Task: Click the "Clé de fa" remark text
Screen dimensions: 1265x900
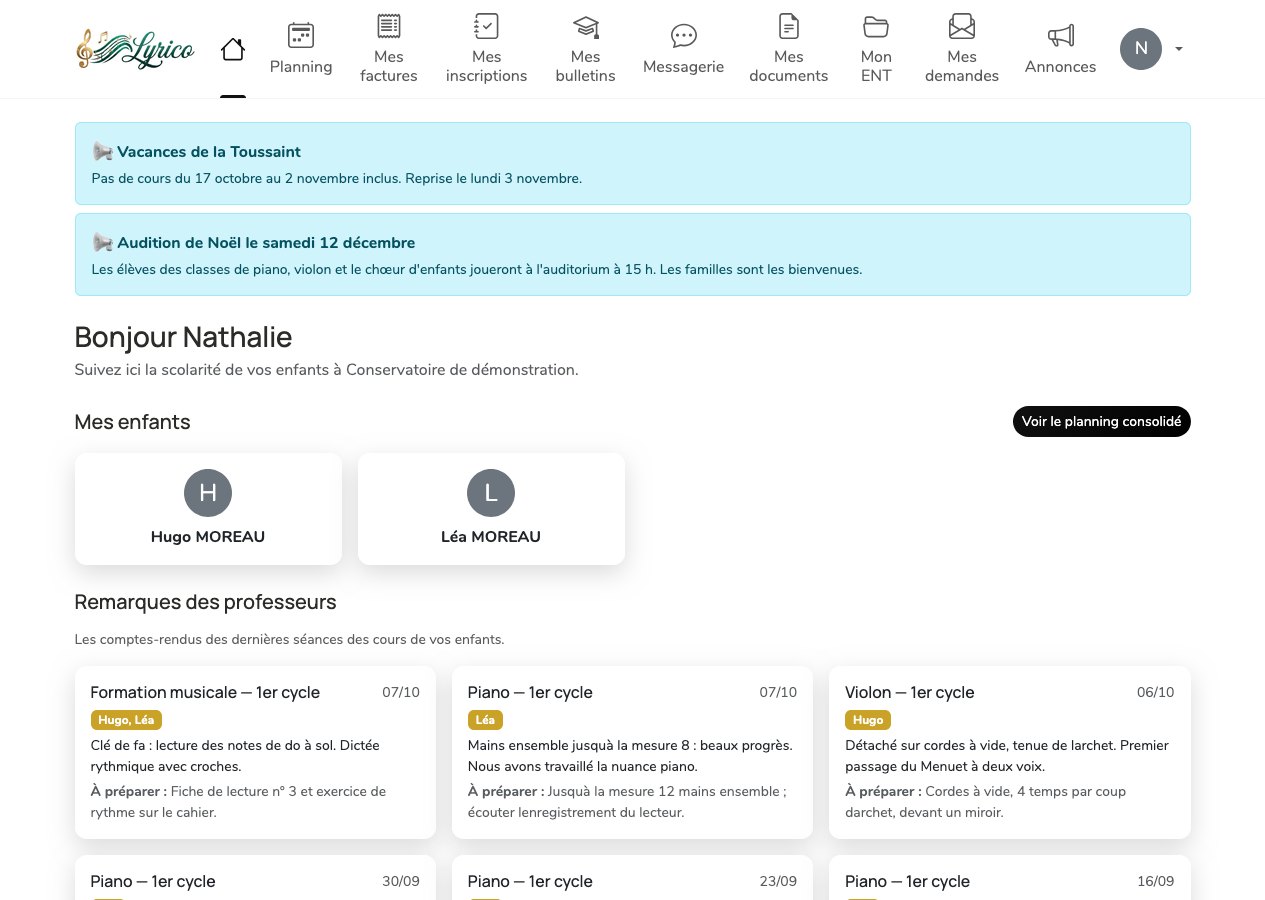Action: tap(235, 756)
